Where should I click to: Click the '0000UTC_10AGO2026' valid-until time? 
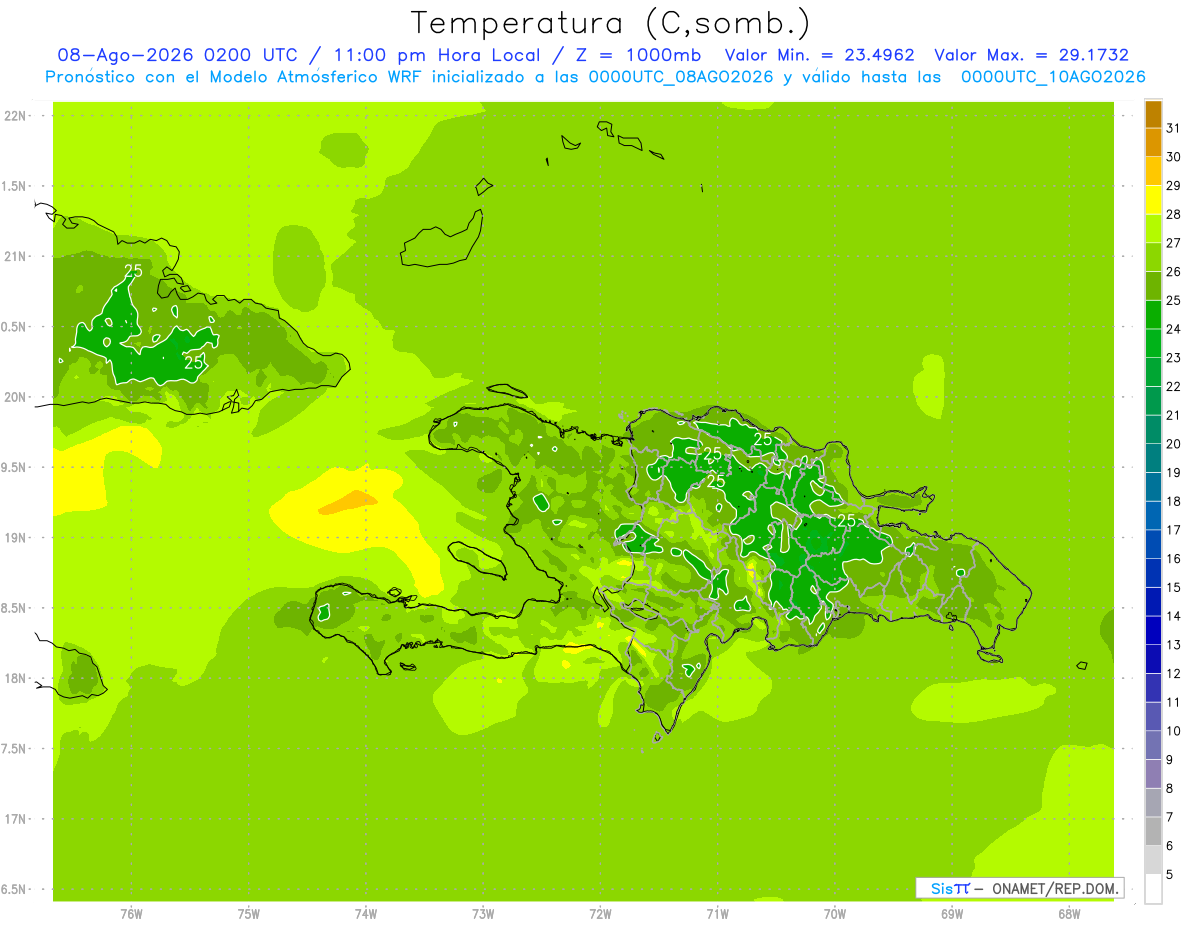1053,77
